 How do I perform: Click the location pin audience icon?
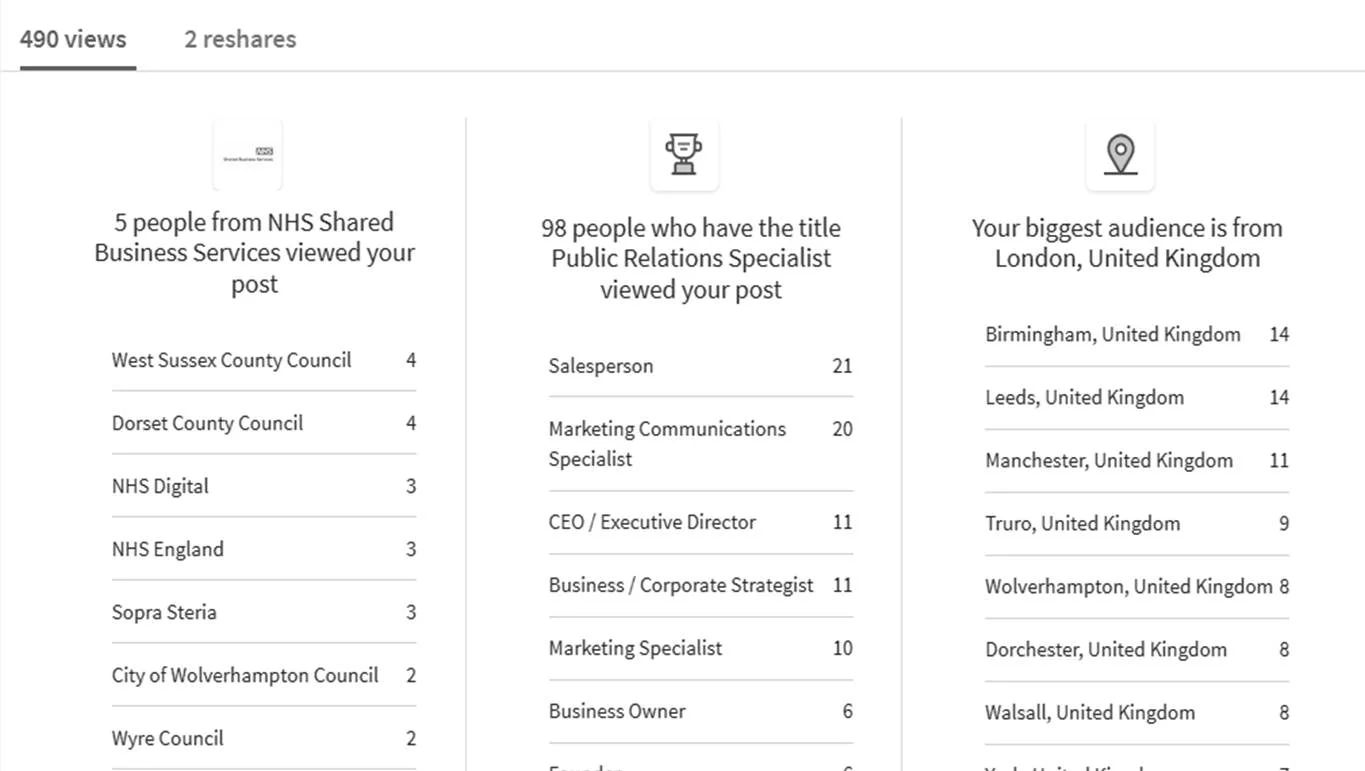[1120, 154]
